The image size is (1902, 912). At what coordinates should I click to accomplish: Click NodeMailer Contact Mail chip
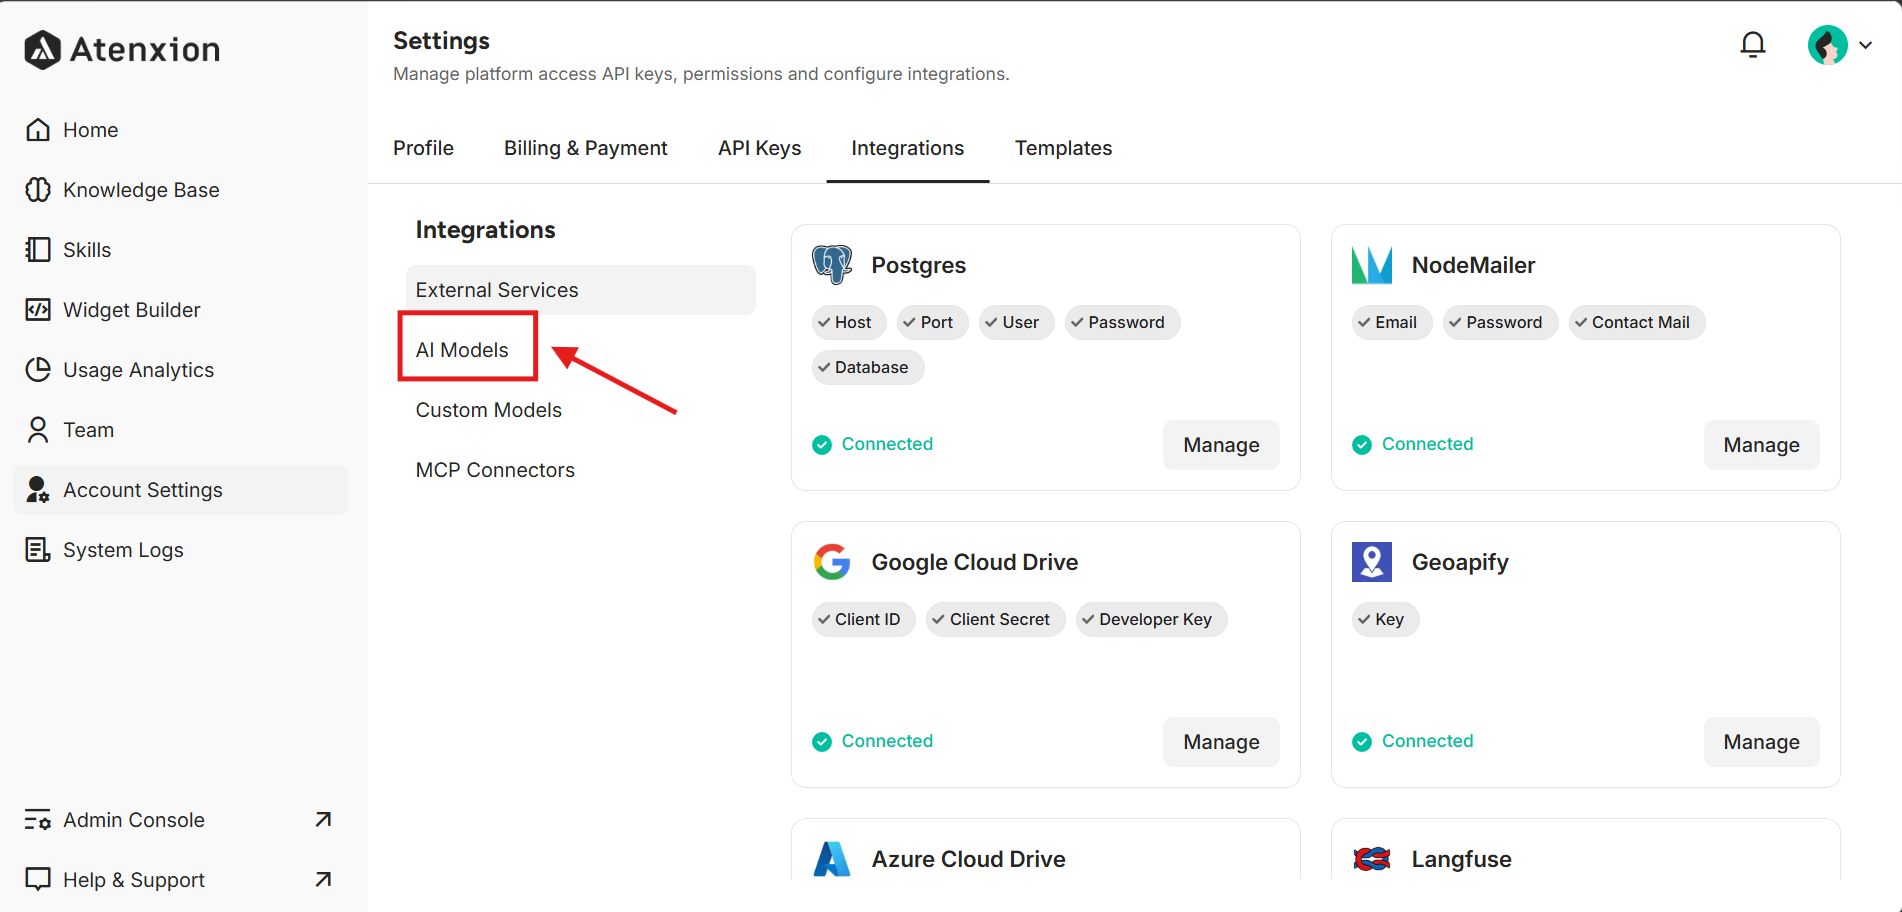[x=1637, y=323]
